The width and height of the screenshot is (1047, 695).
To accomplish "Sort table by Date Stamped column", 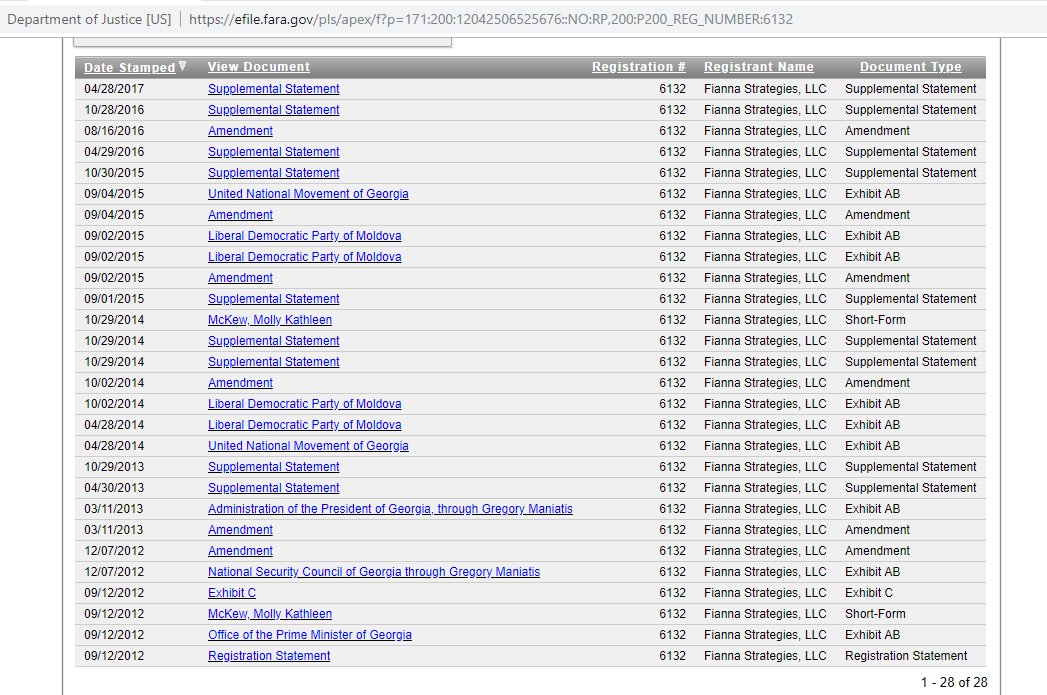I will click(130, 67).
